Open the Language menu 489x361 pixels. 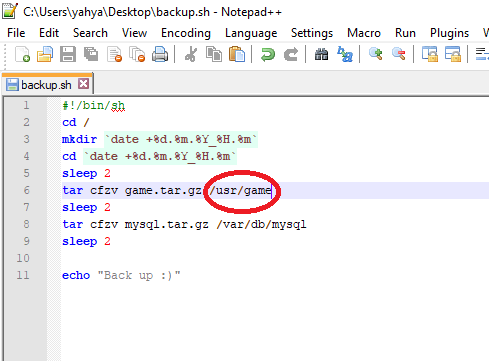point(251,33)
